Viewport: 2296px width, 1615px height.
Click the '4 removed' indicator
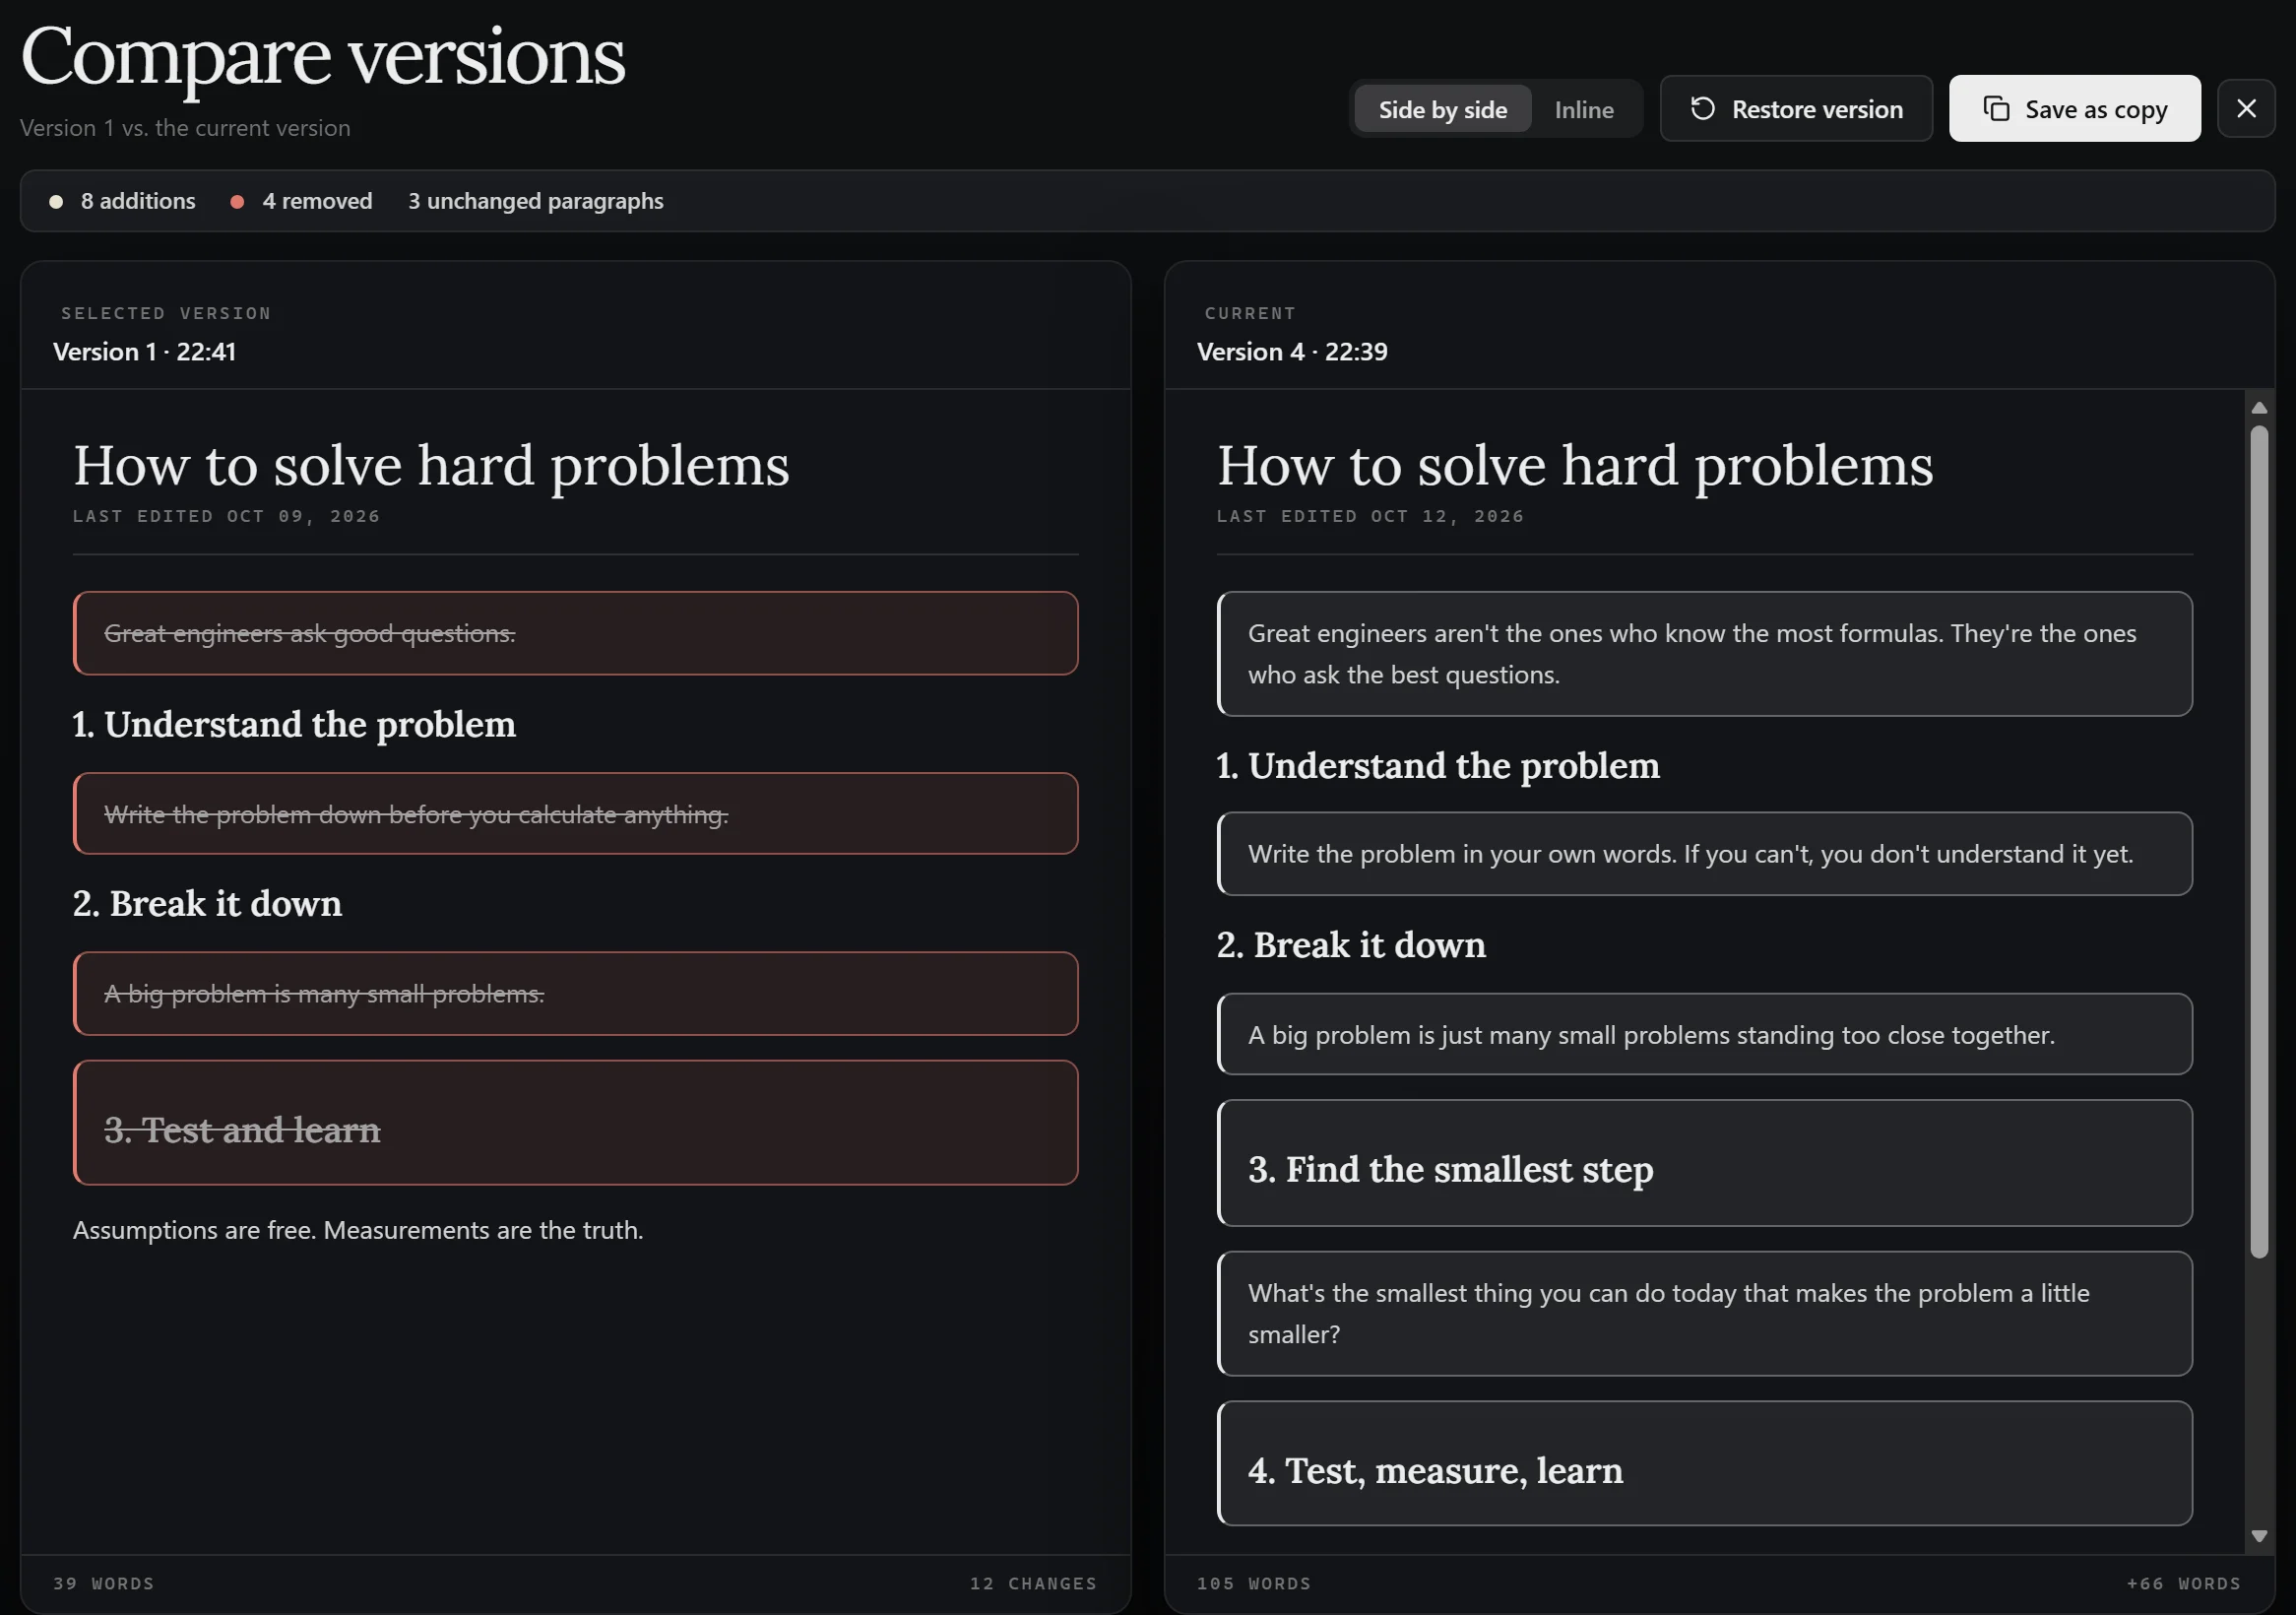[x=301, y=201]
